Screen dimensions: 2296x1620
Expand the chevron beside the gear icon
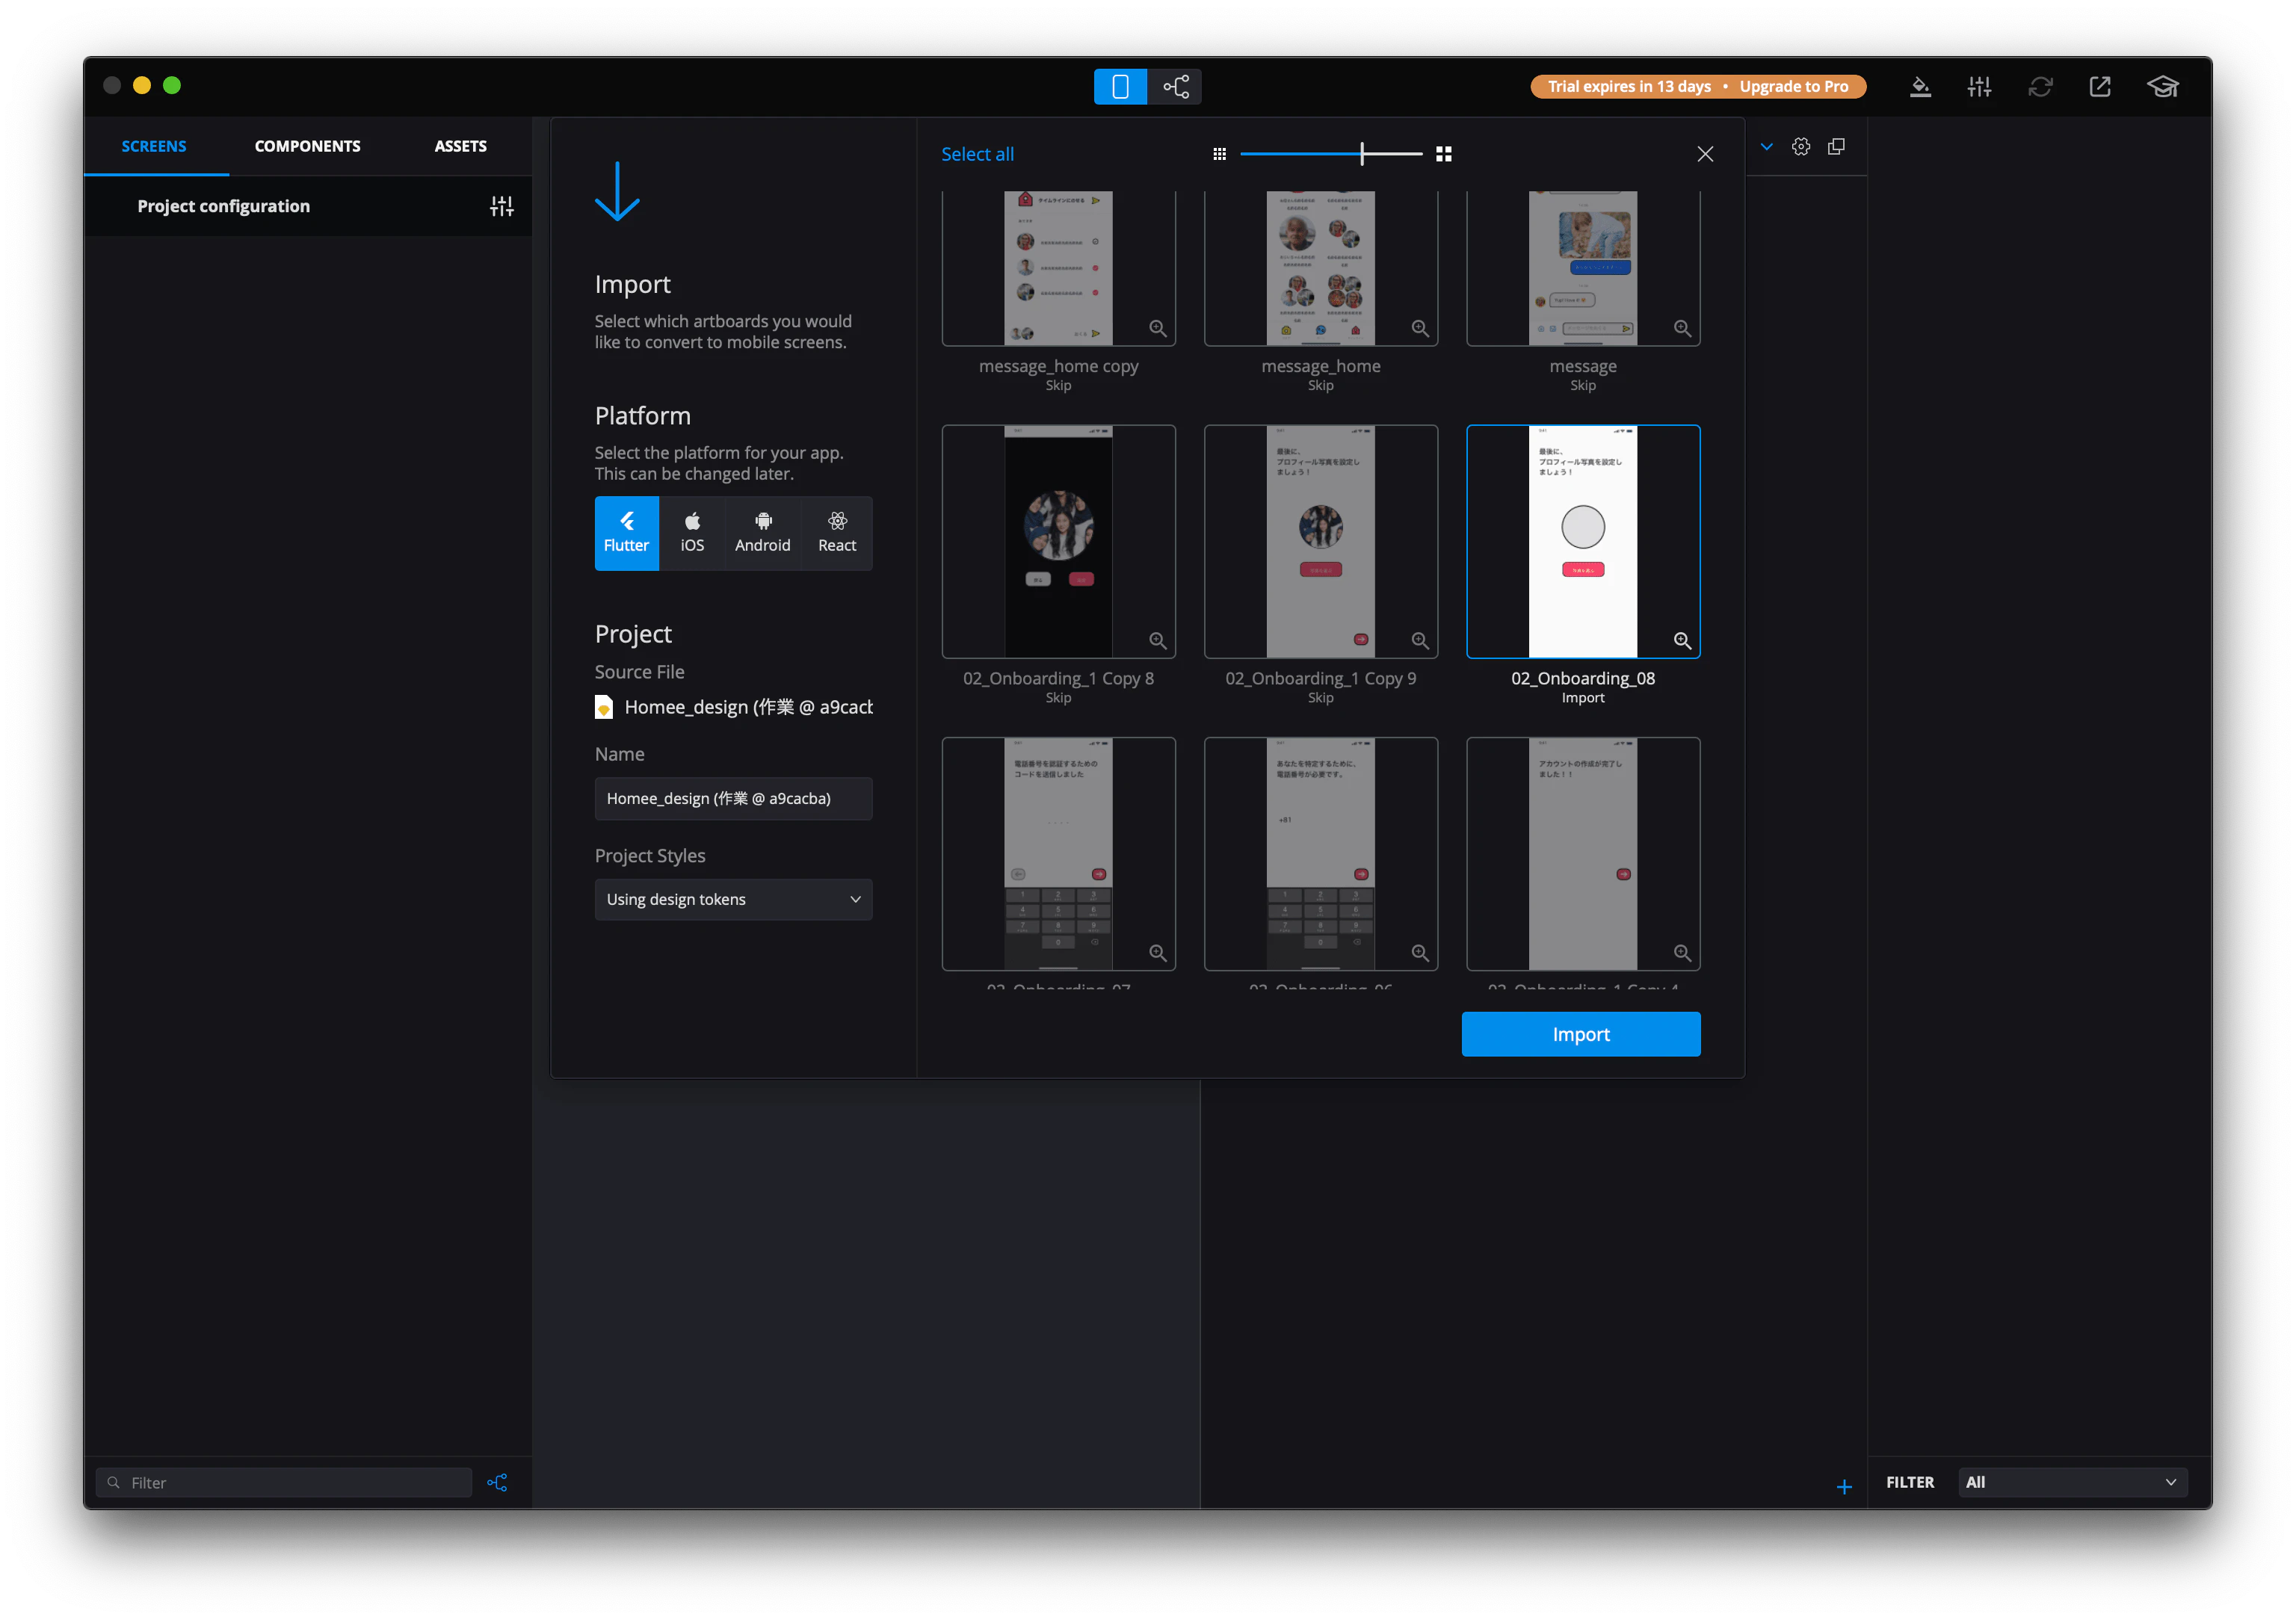(x=1767, y=147)
